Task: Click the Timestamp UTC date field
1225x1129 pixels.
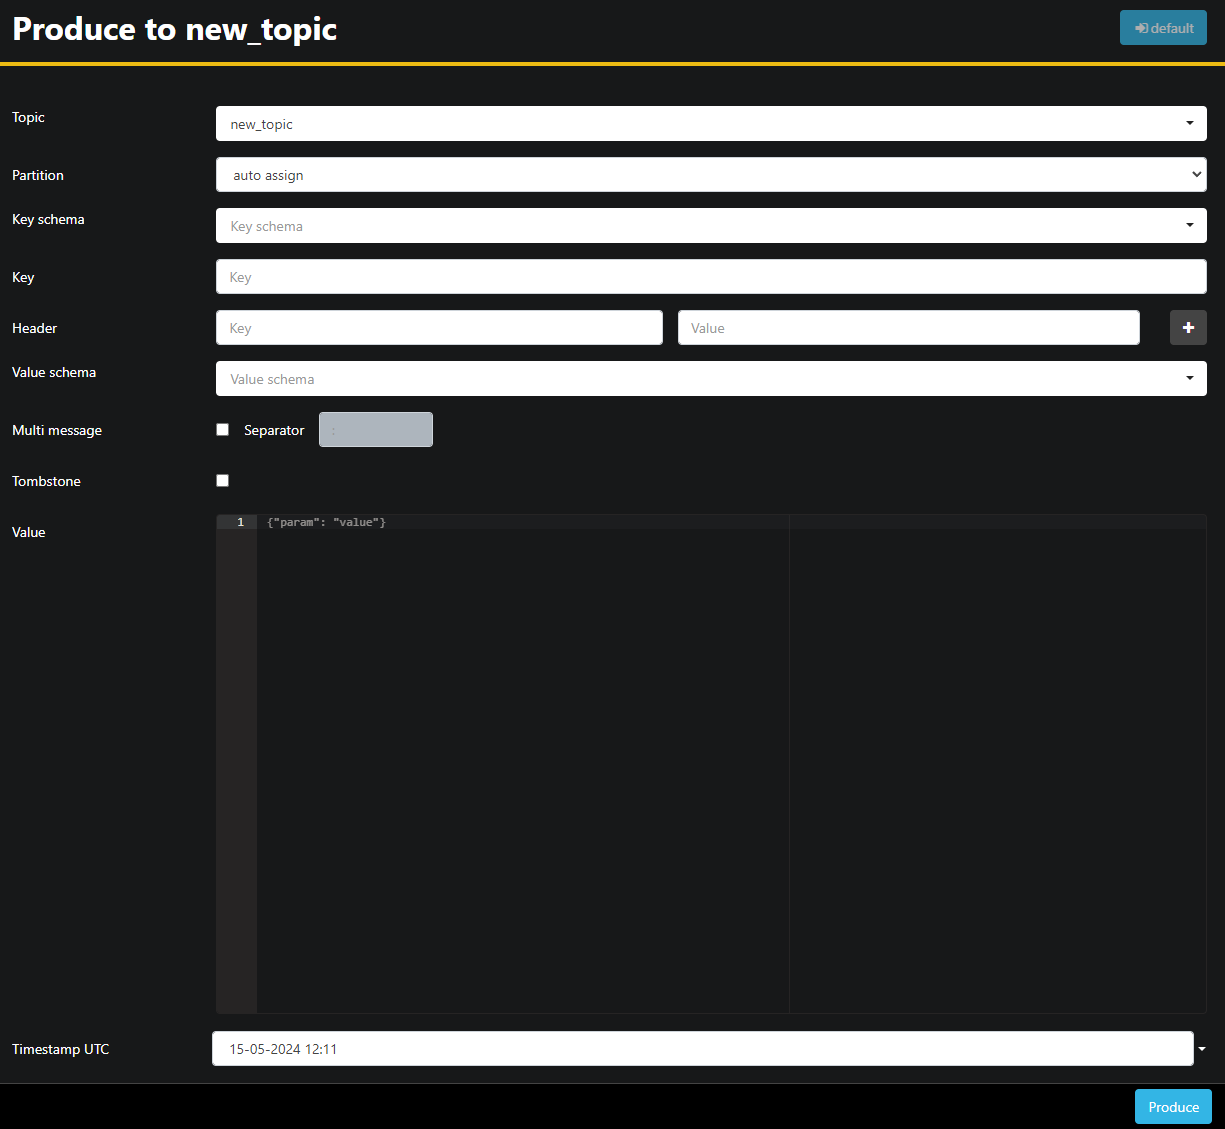Action: tap(702, 1049)
